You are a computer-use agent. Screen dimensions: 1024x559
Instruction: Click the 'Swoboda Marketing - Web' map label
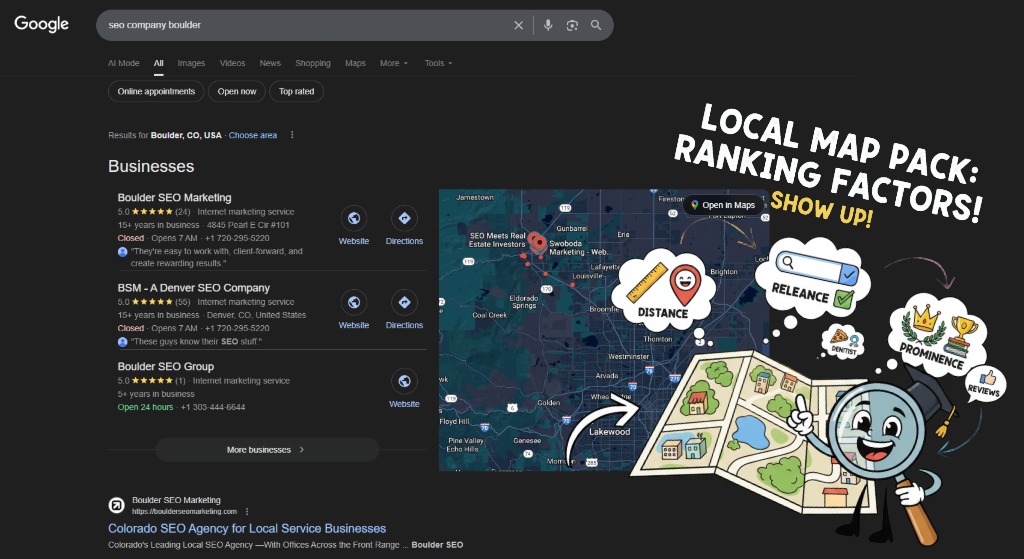click(x=580, y=248)
